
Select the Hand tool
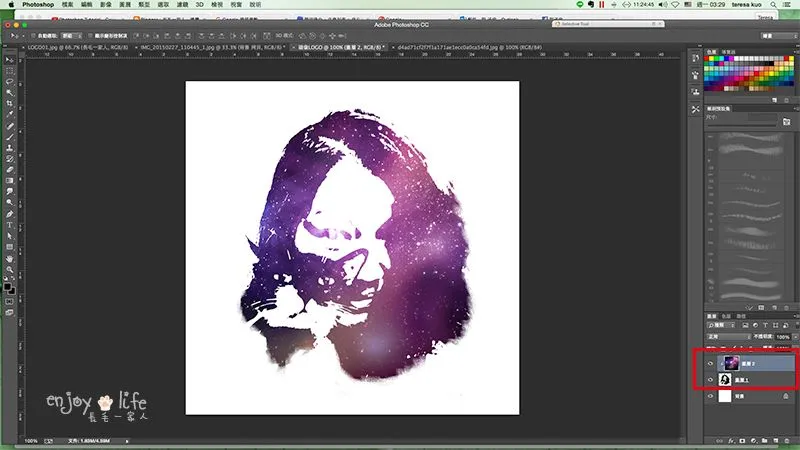(9, 259)
